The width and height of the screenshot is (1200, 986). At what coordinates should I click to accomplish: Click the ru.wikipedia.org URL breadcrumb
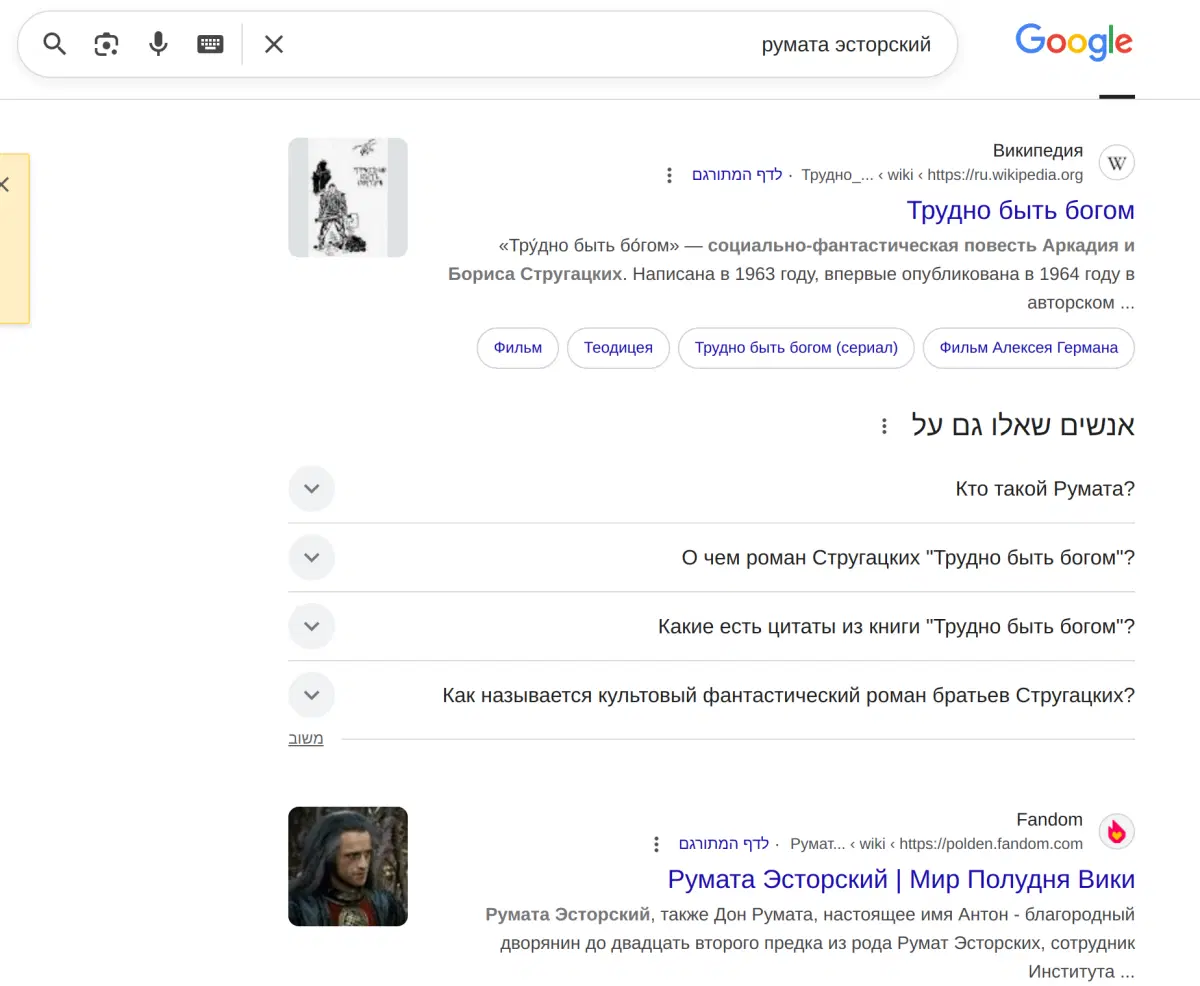coord(942,176)
